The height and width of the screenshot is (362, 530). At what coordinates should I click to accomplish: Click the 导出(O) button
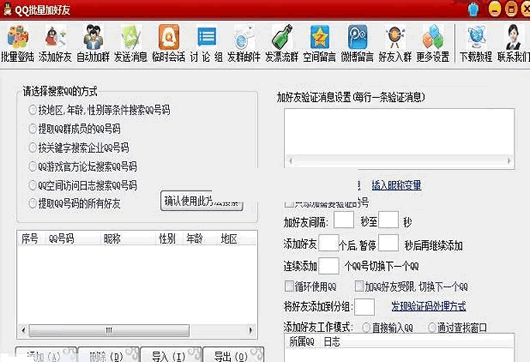pyautogui.click(x=233, y=355)
